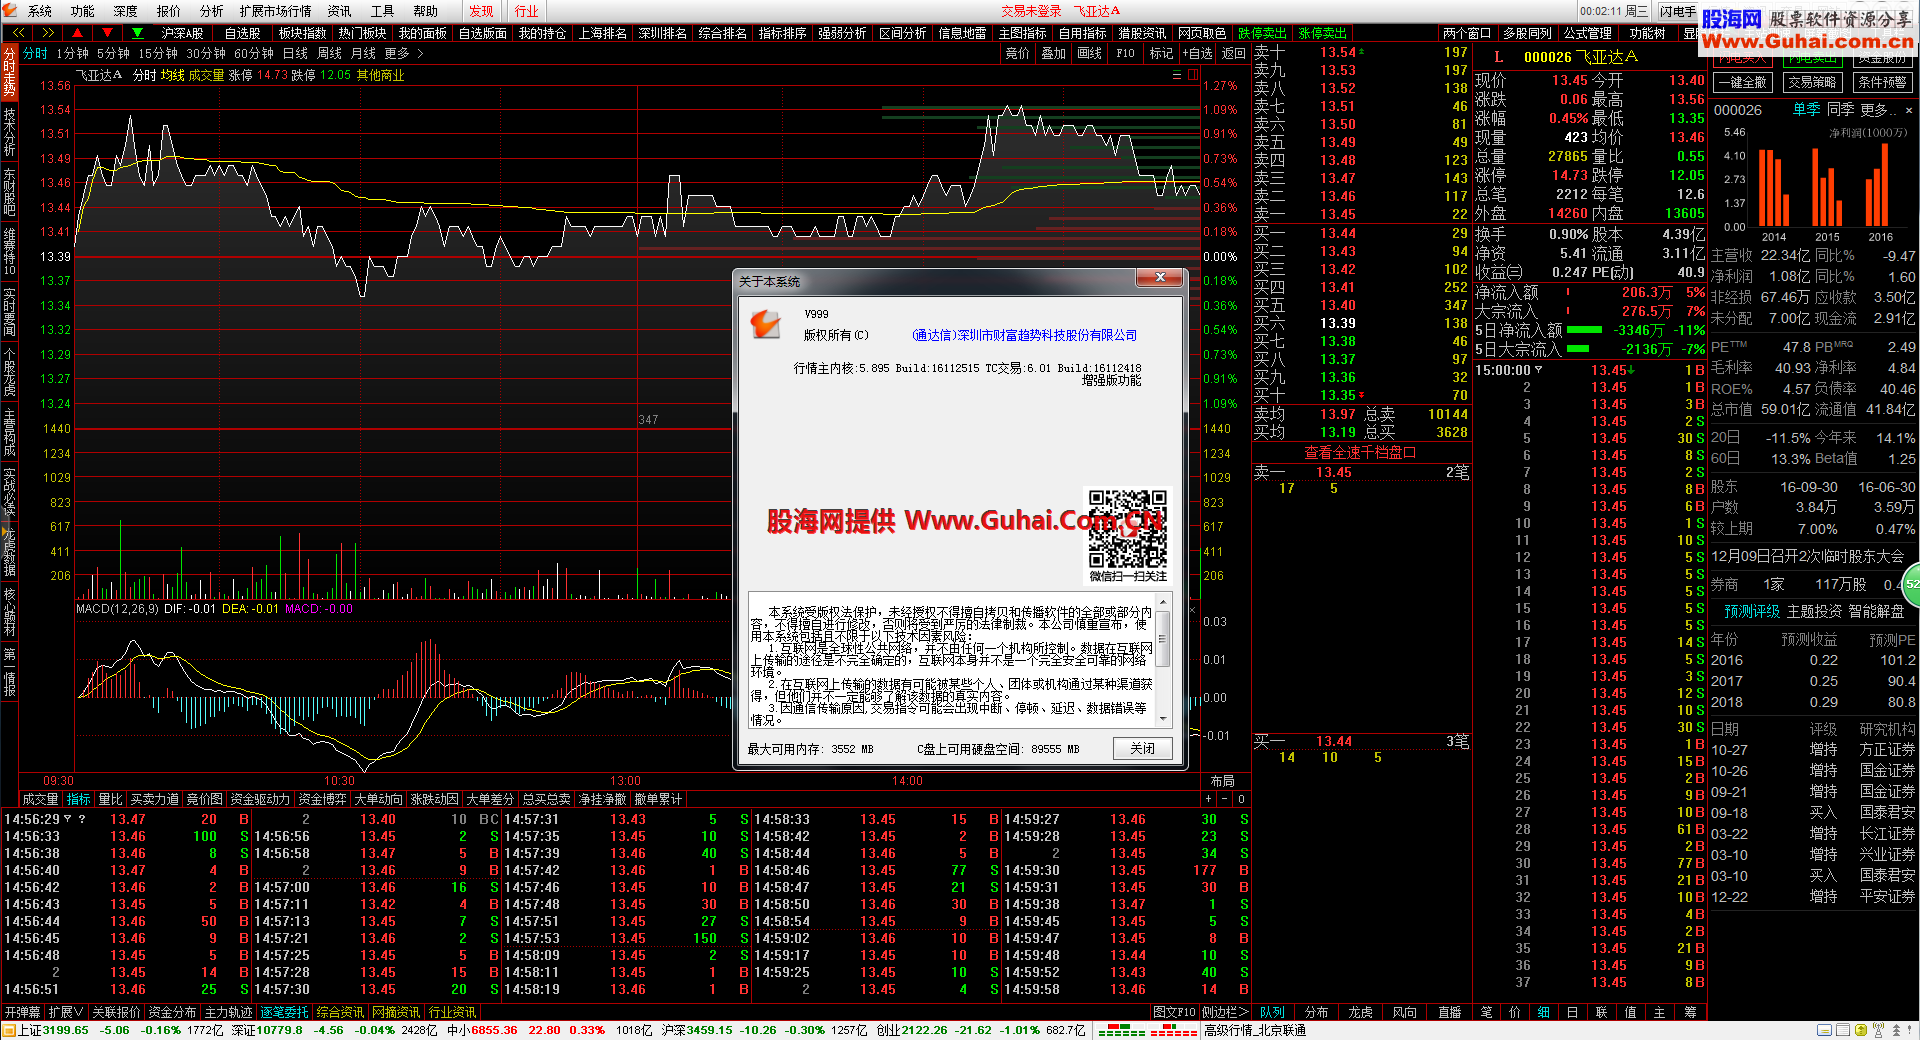This screenshot has height=1040, width=1920.
Task: Click the +自选 button
Action: point(1197,53)
